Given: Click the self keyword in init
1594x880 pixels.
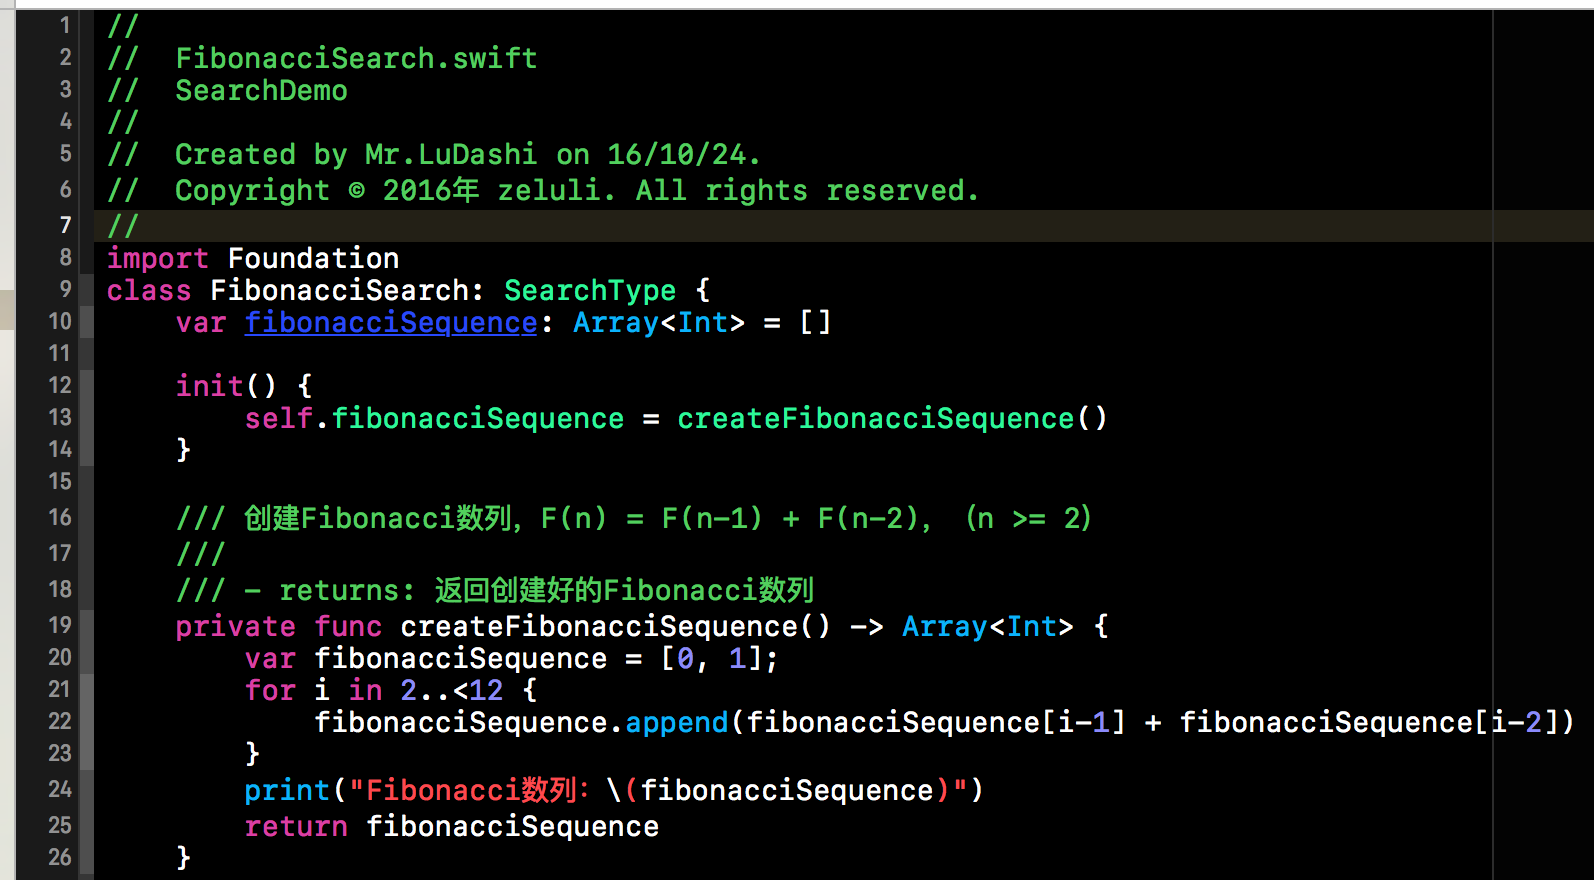Looking at the screenshot, I should (x=278, y=418).
